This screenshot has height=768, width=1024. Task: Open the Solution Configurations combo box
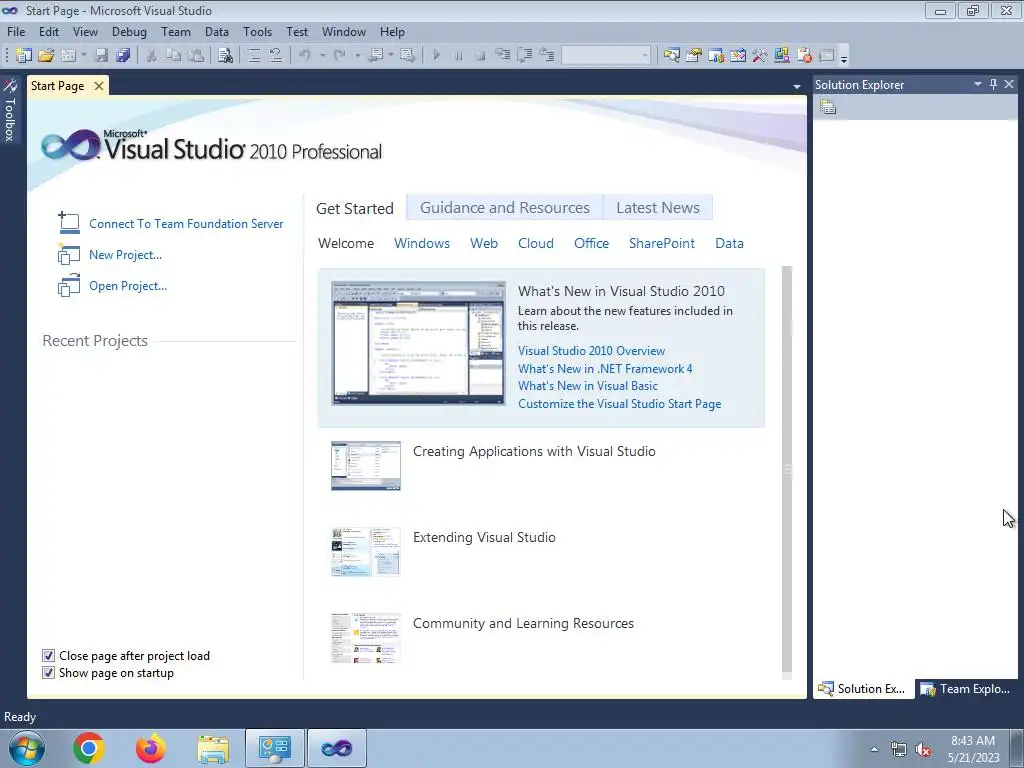tap(606, 56)
